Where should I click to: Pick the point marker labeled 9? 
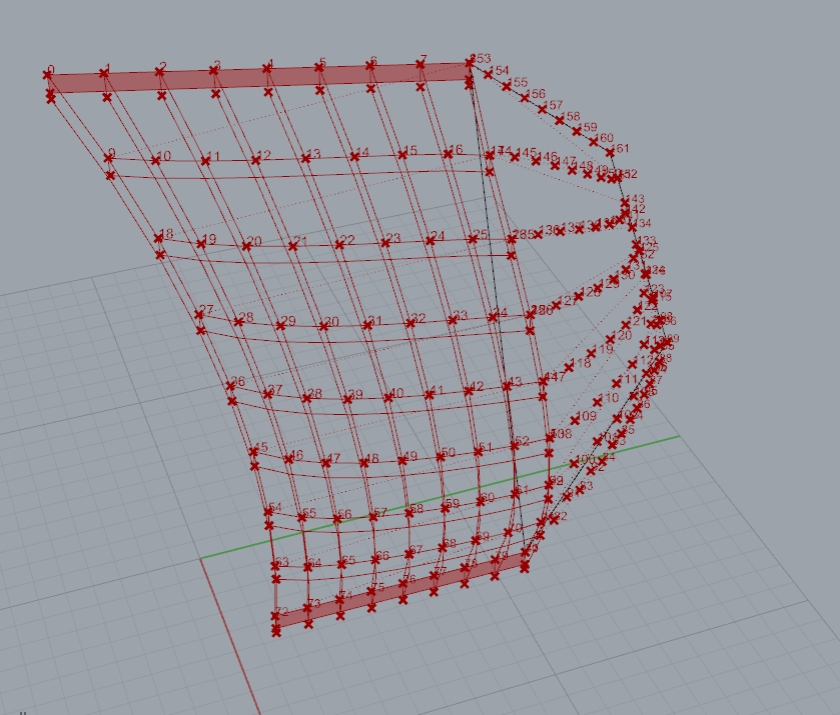108,158
